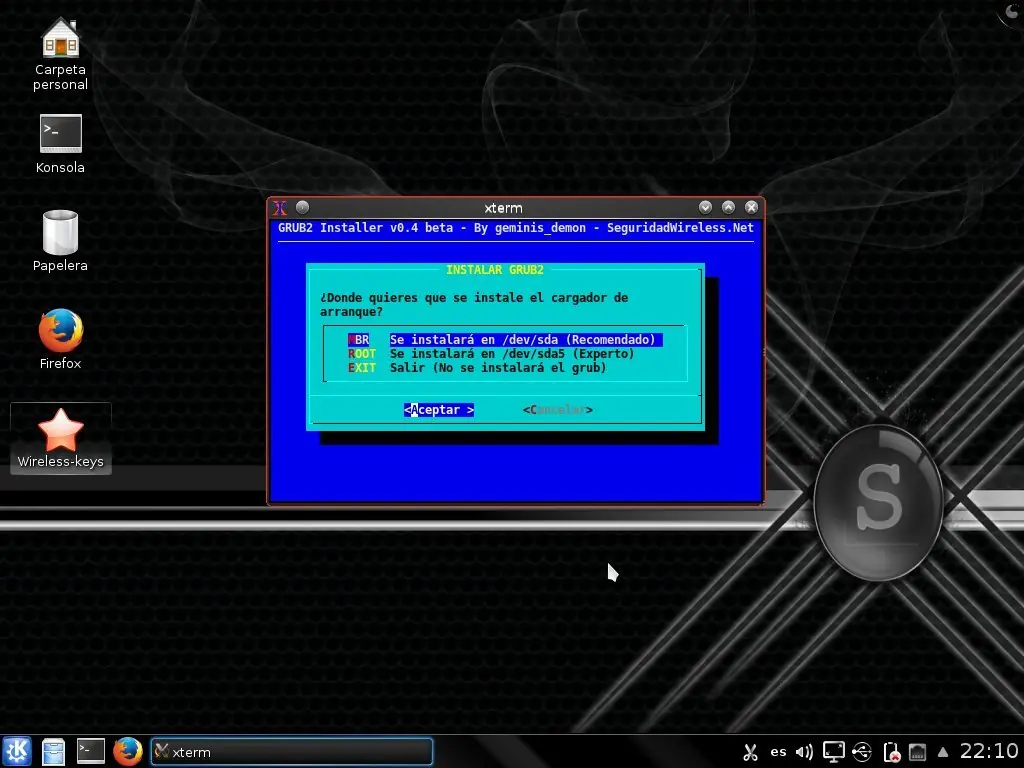Launch terminal from the taskbar icon
1024x768 pixels.
(90, 751)
